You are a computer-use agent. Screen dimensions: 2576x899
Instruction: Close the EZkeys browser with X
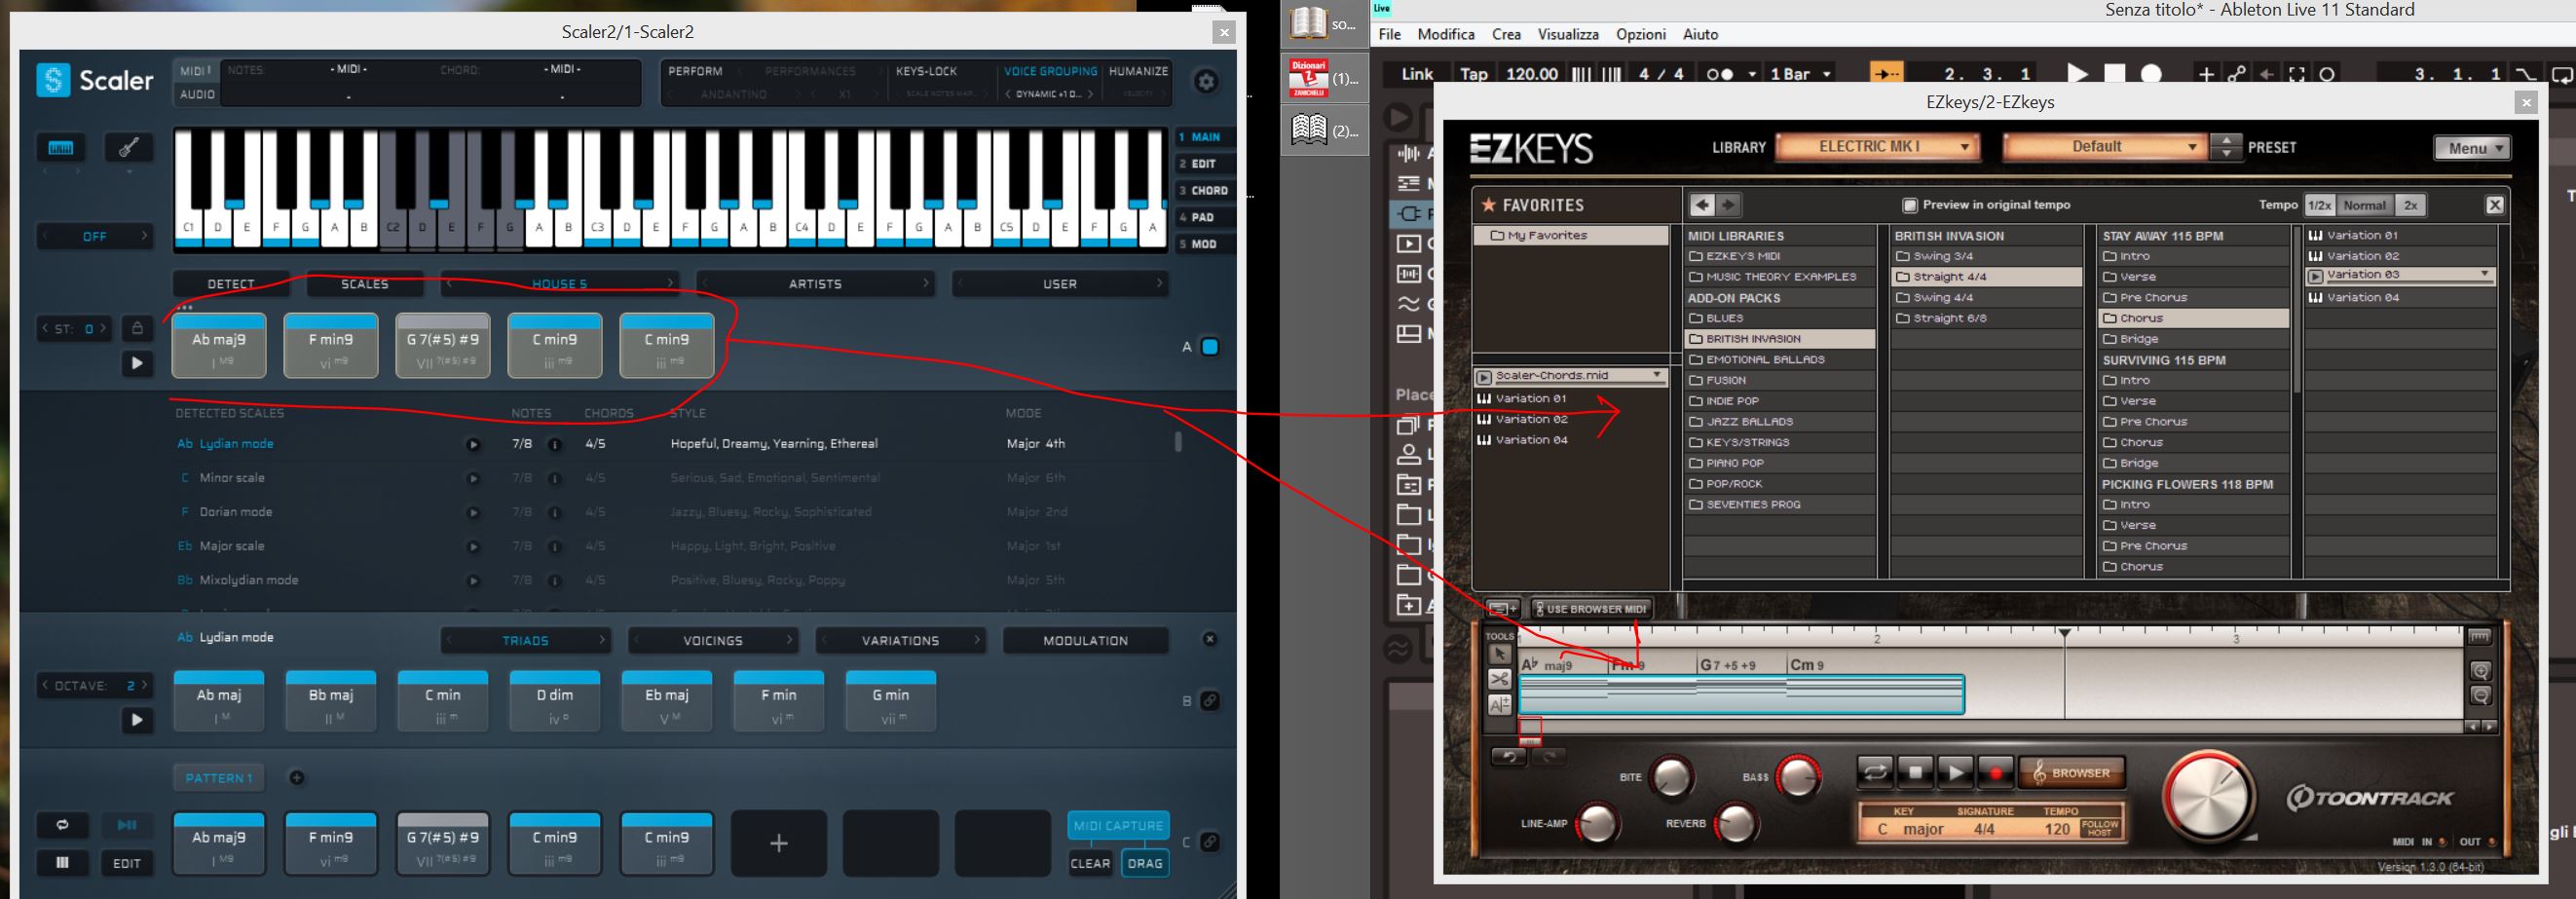pyautogui.click(x=2495, y=205)
